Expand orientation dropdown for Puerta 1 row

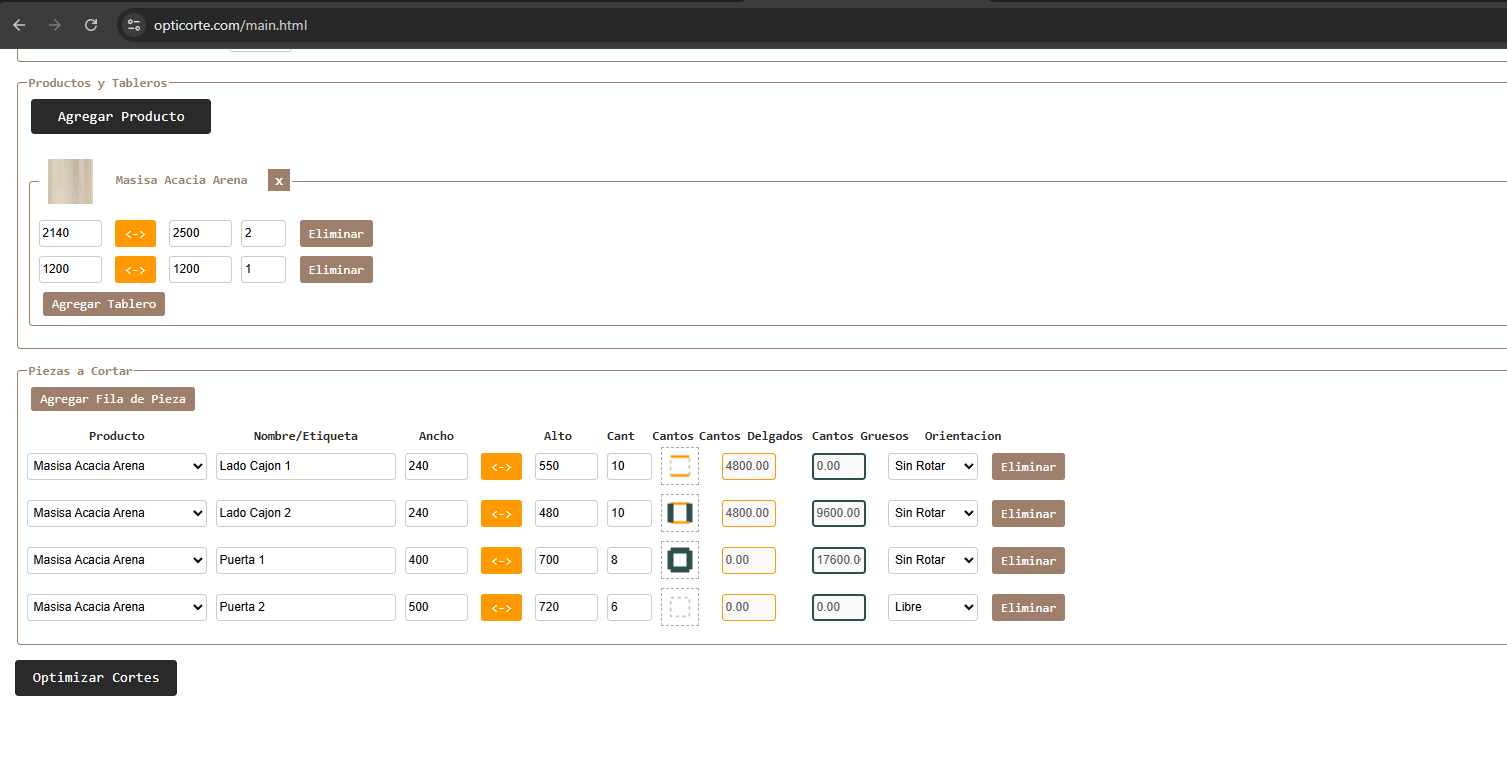tap(932, 560)
